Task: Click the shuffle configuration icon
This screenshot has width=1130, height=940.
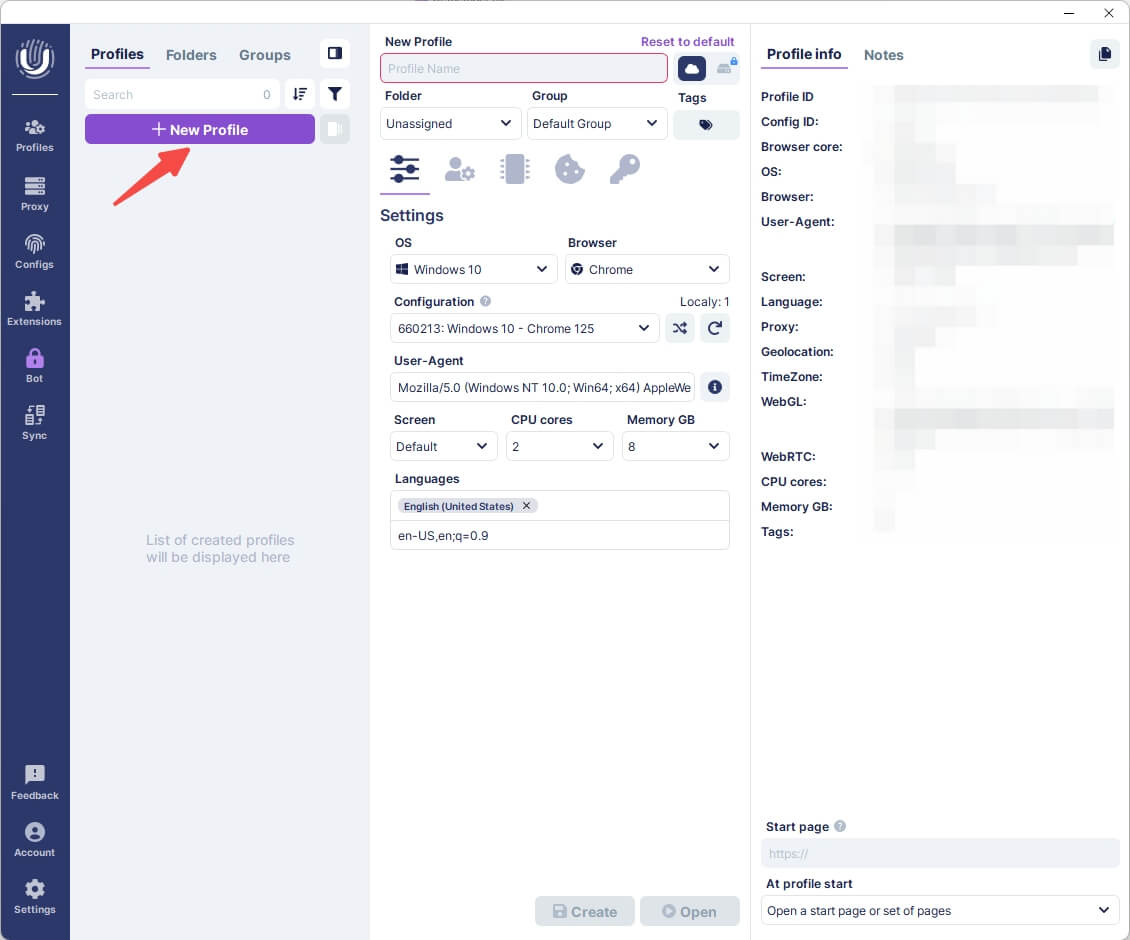Action: [680, 328]
